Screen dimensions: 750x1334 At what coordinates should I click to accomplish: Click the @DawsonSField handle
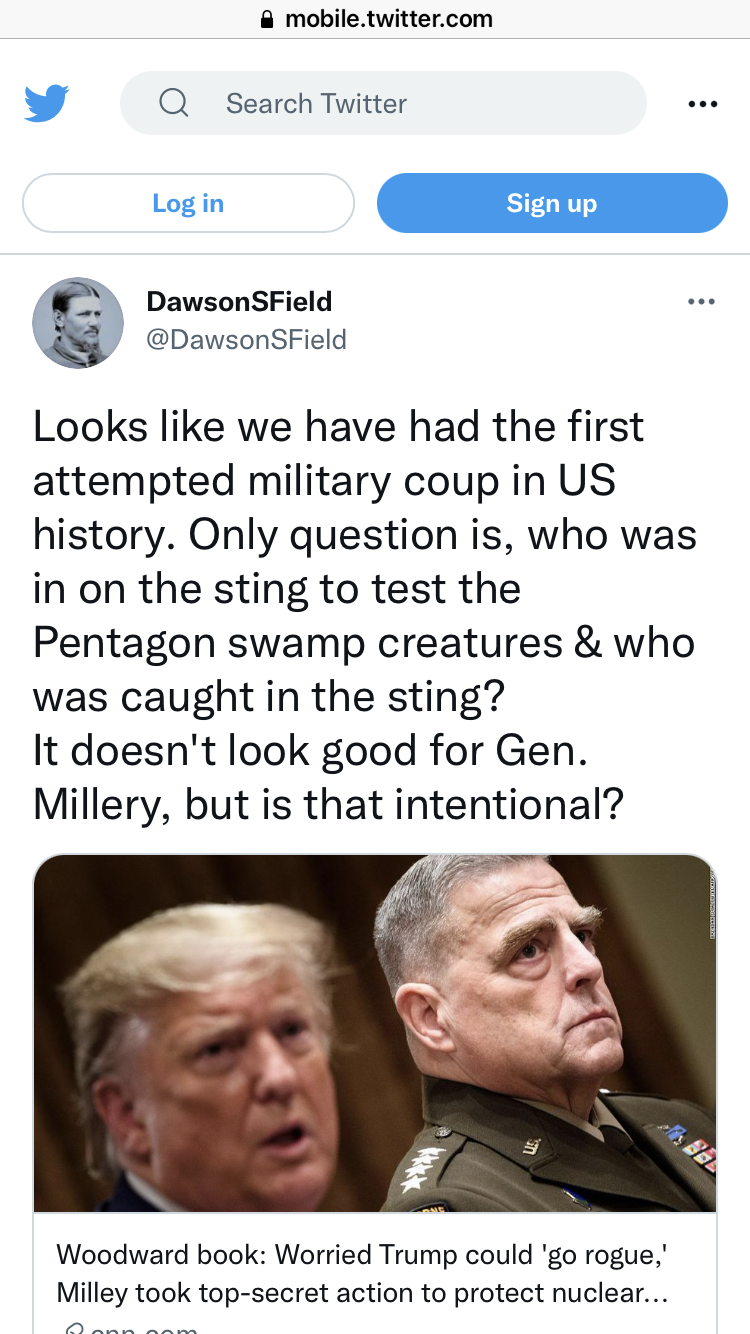point(246,340)
